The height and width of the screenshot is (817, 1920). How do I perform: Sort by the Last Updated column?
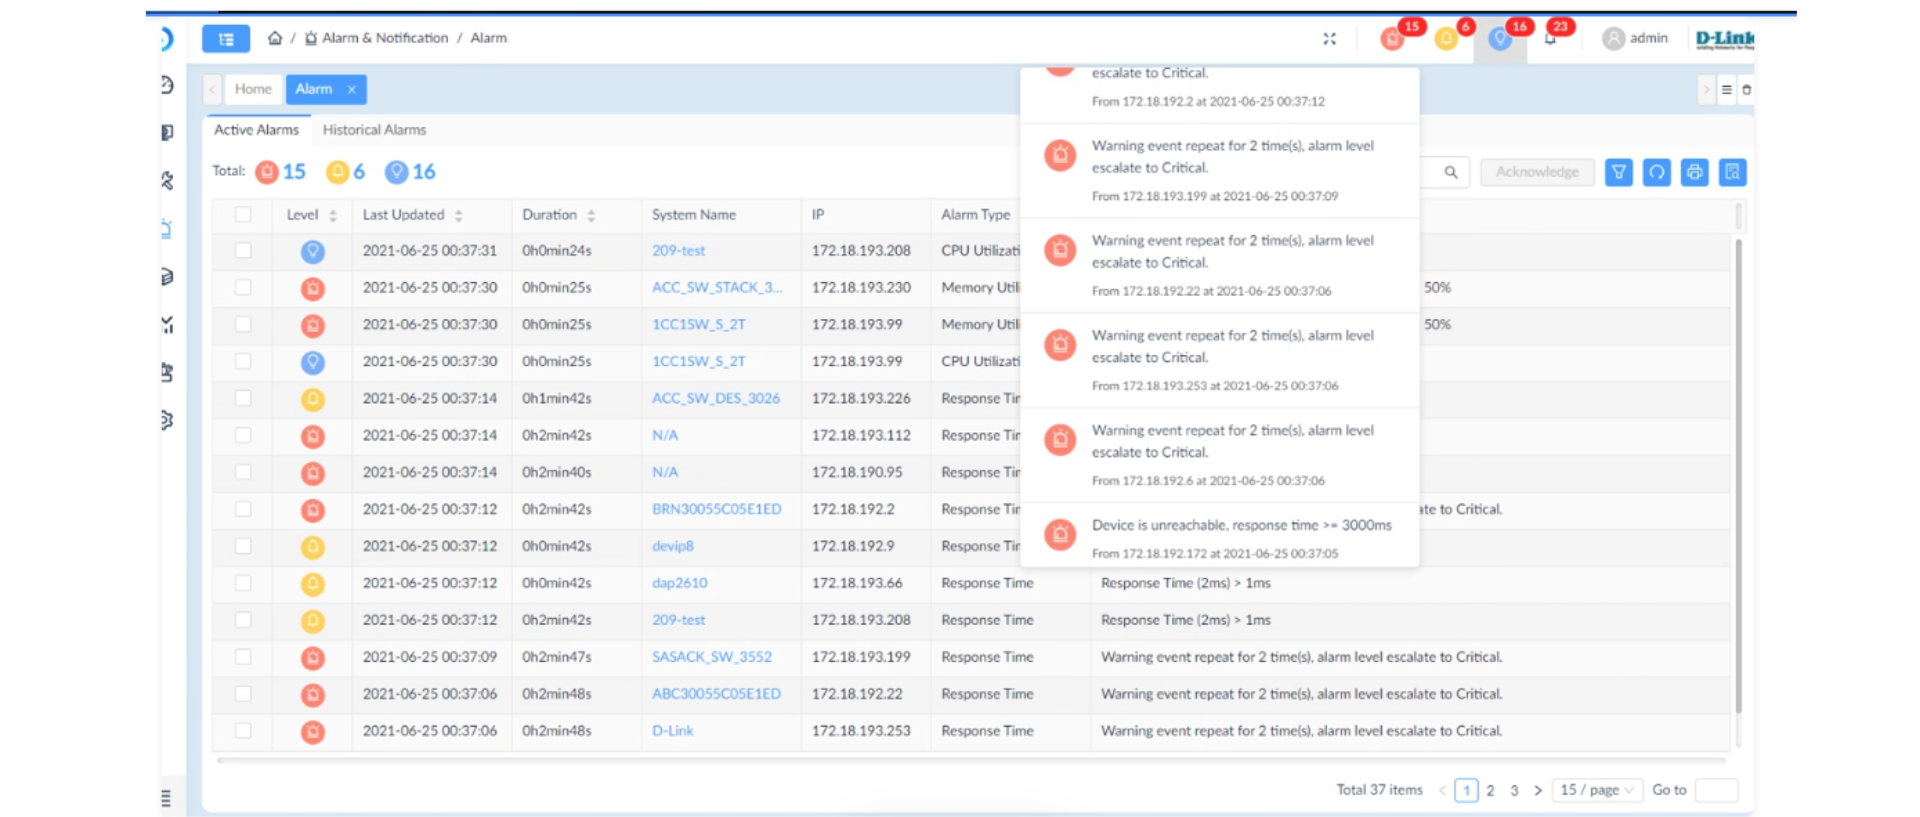tap(458, 215)
